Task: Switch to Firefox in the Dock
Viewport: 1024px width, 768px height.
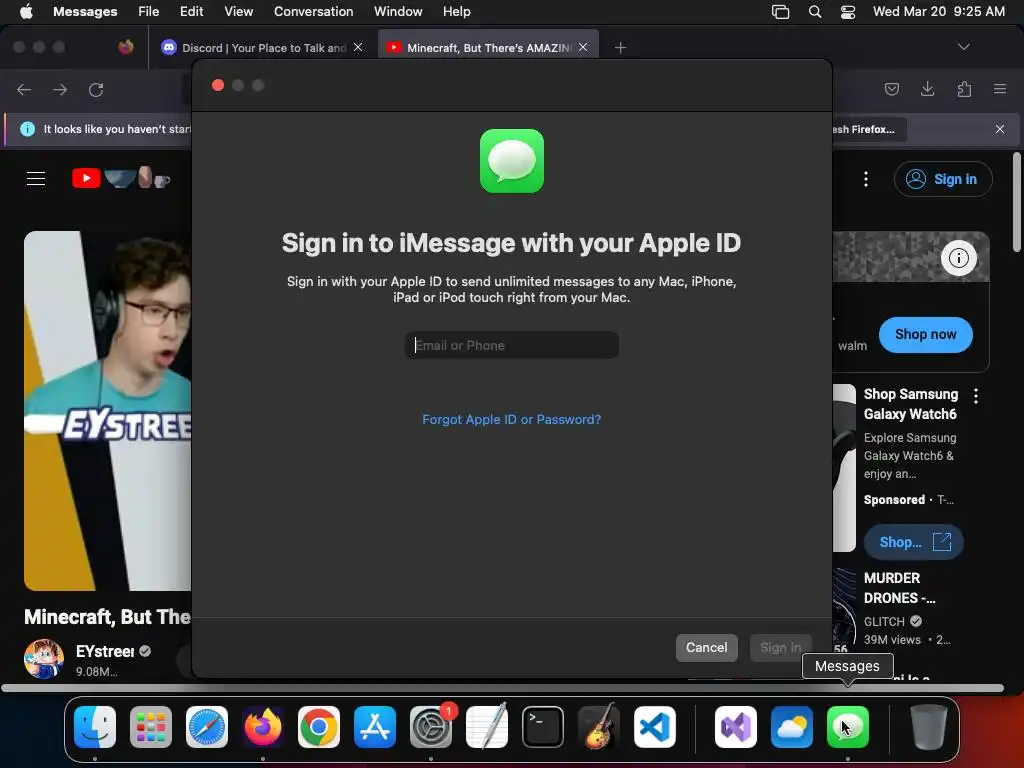Action: tap(263, 727)
